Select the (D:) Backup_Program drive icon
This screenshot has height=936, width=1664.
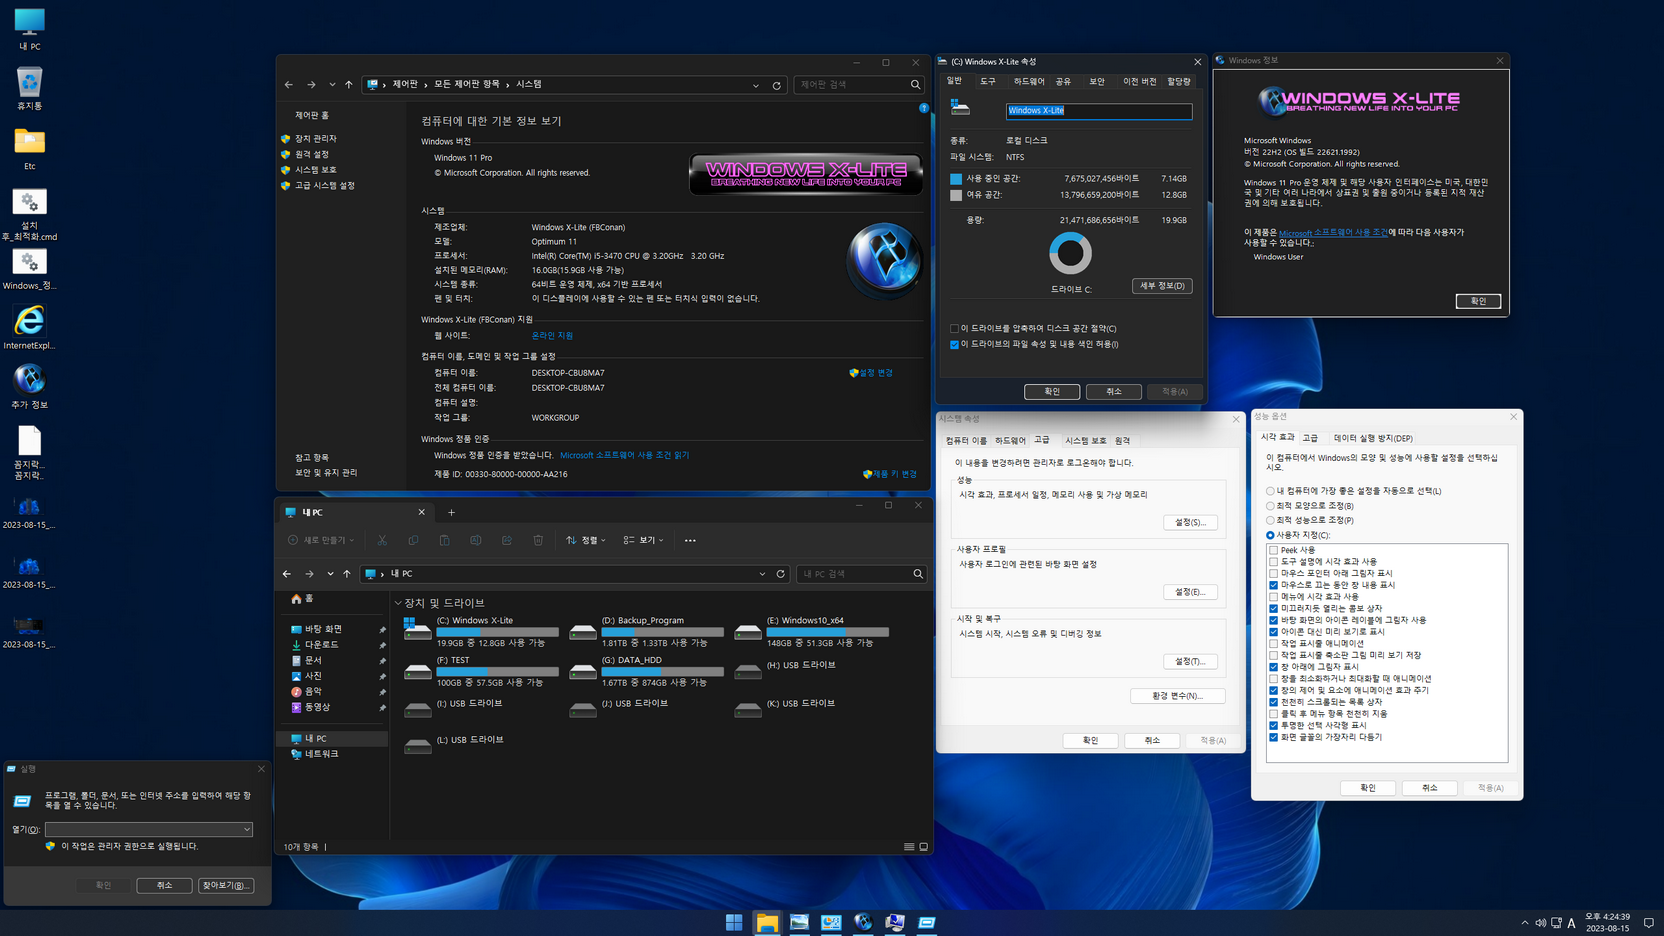tap(582, 631)
